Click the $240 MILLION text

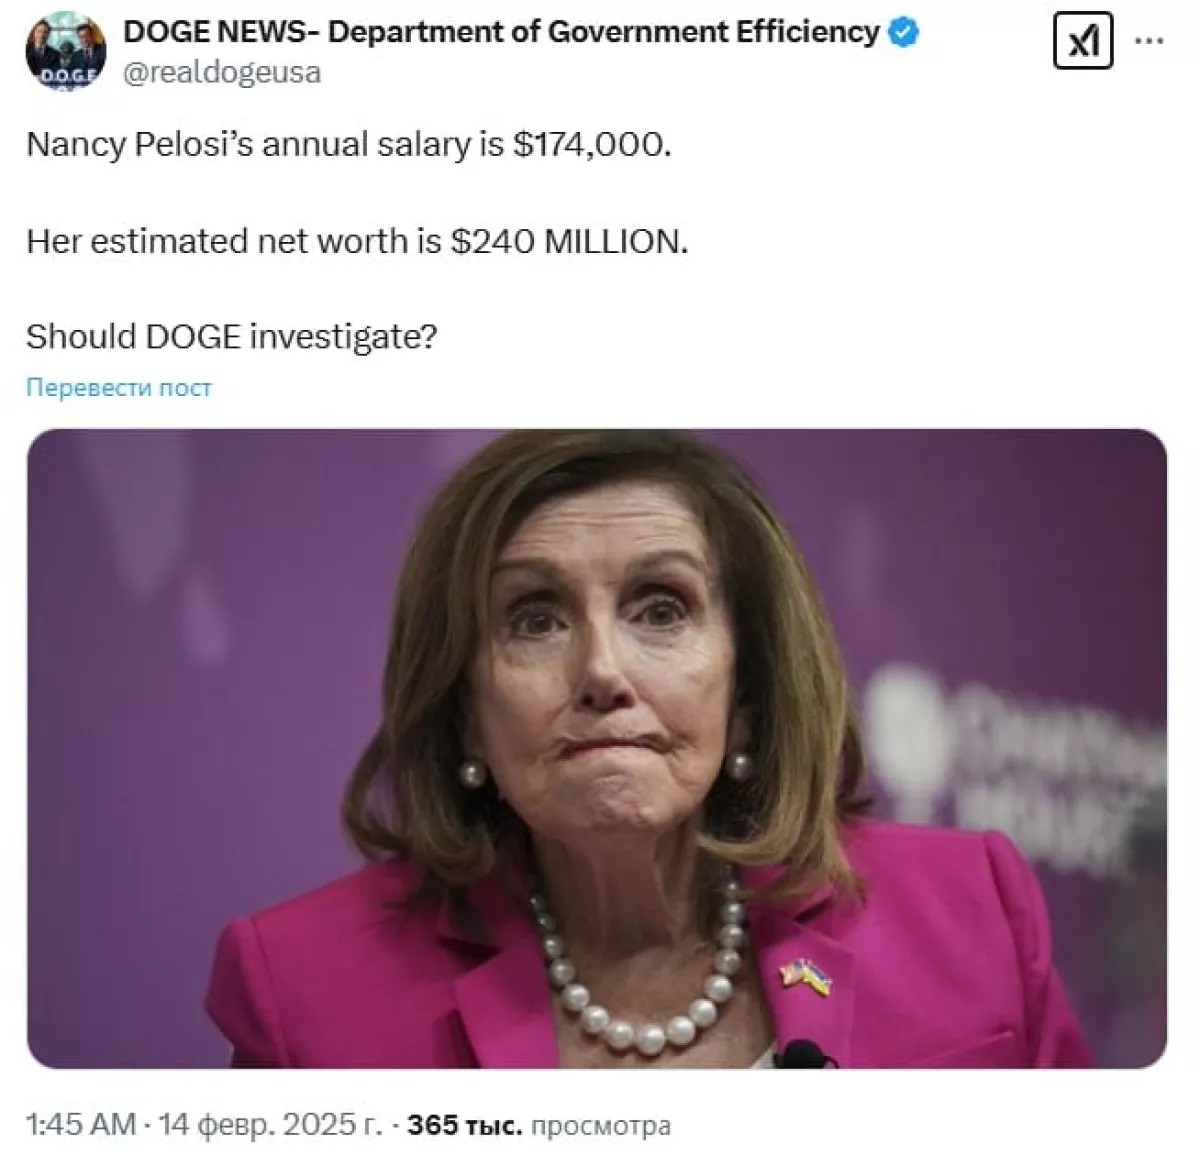coord(569,241)
